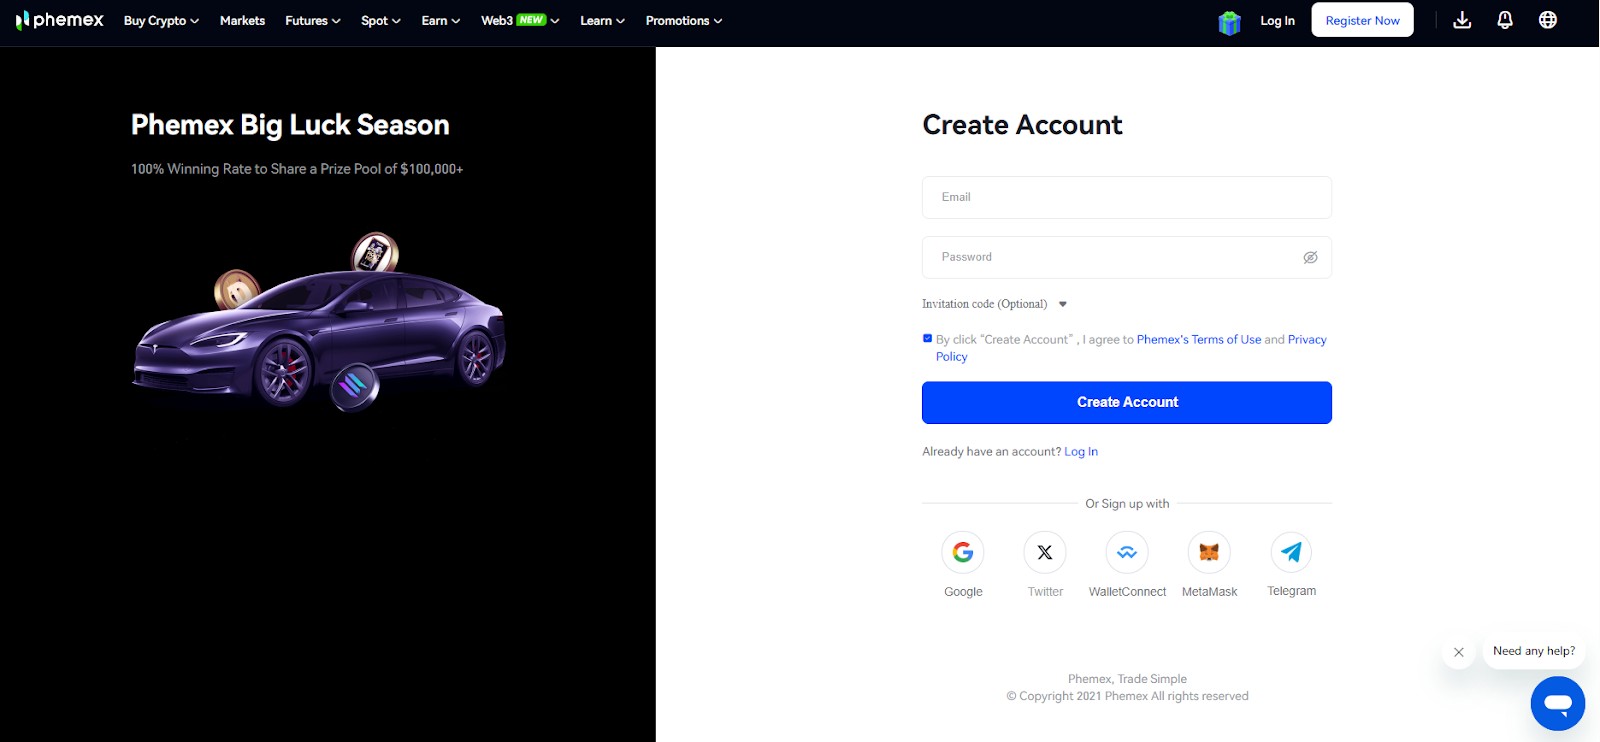Click the 'Or Sign up with' text

point(1127,504)
